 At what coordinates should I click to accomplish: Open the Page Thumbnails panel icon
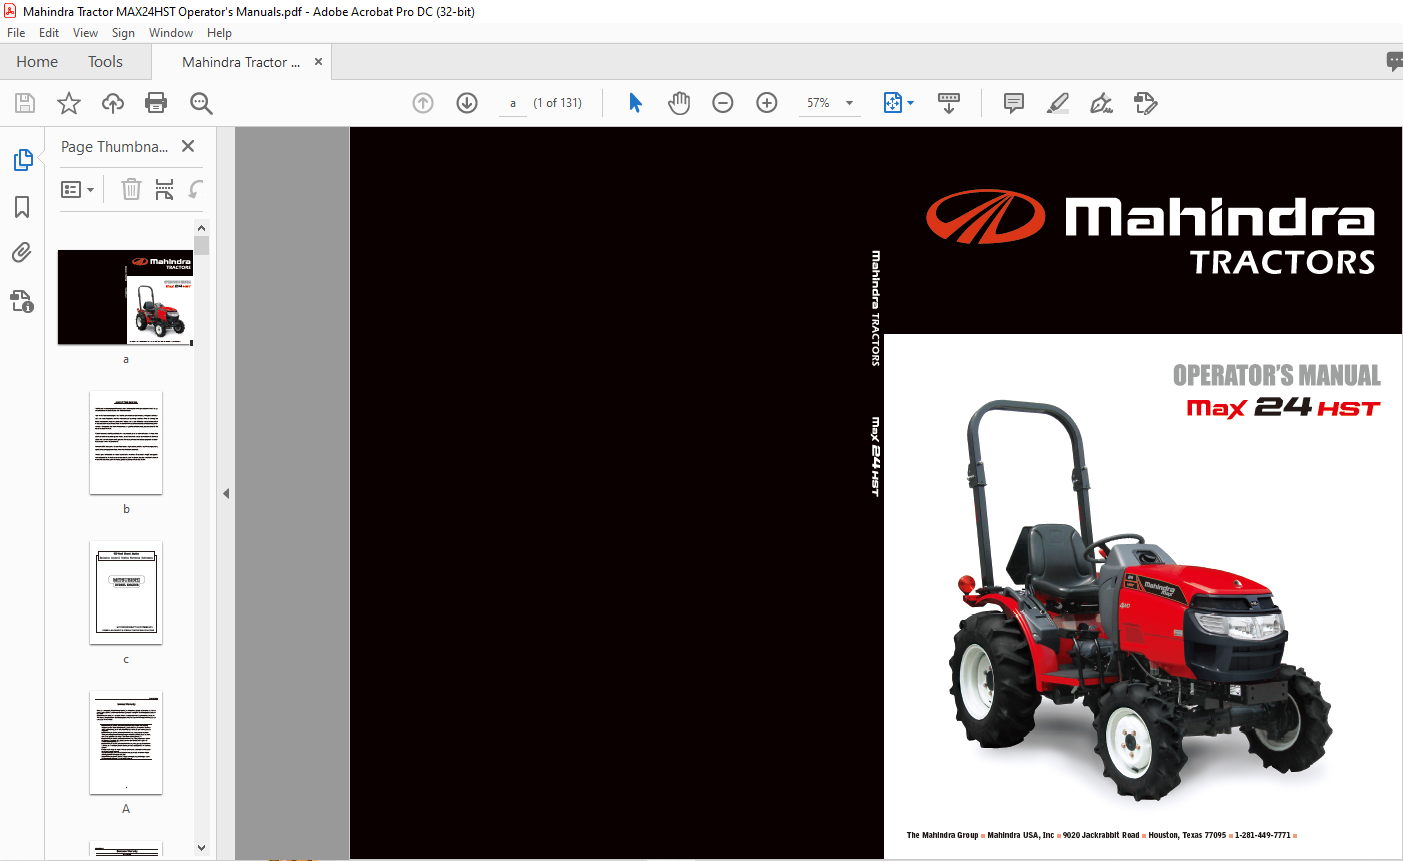pyautogui.click(x=22, y=160)
